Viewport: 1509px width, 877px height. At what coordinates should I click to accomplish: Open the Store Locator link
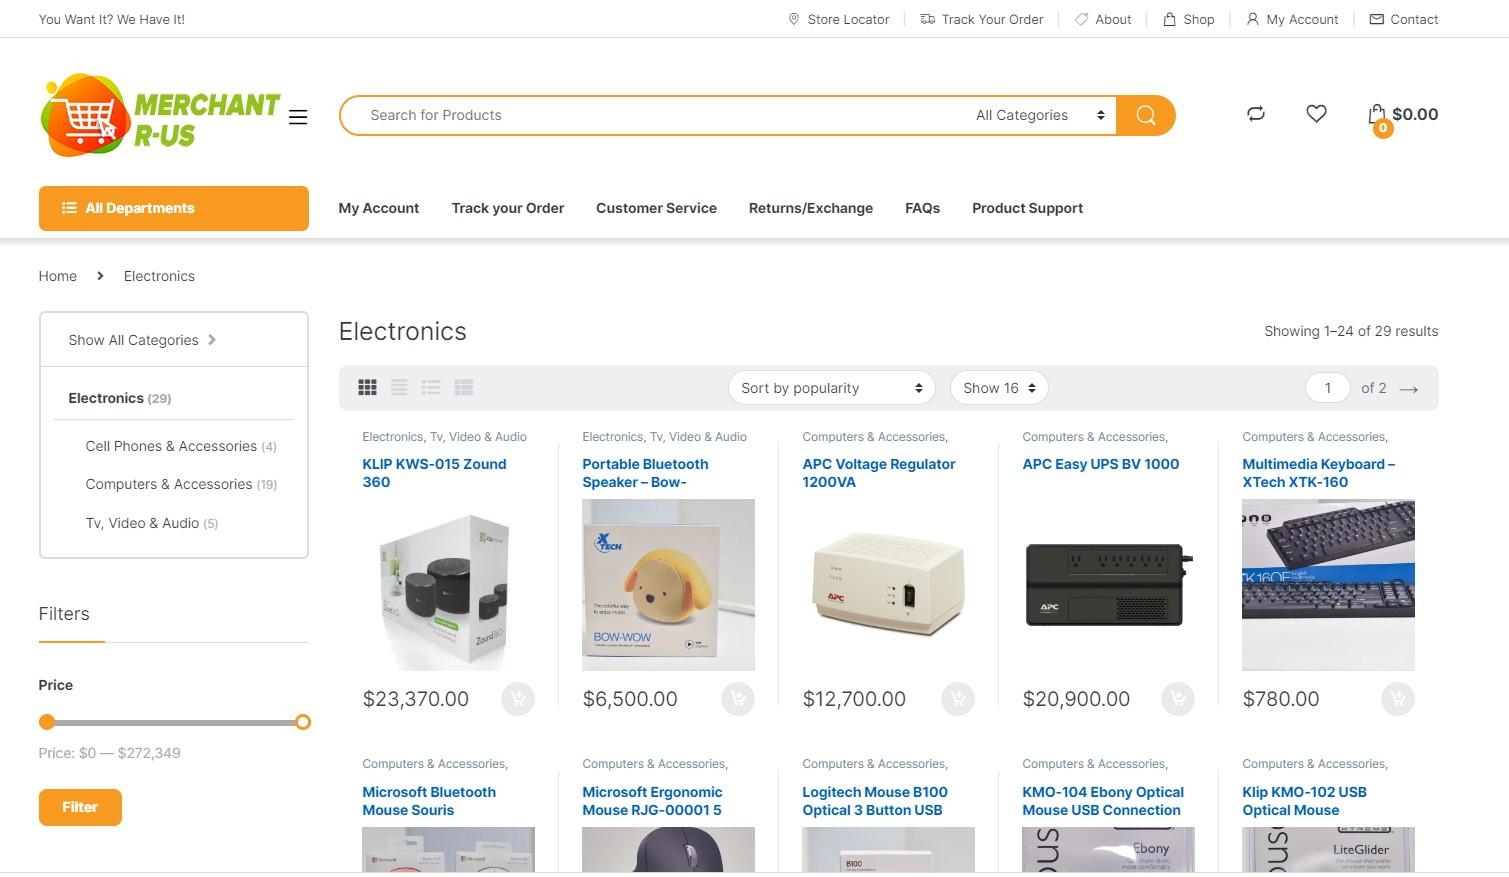838,19
